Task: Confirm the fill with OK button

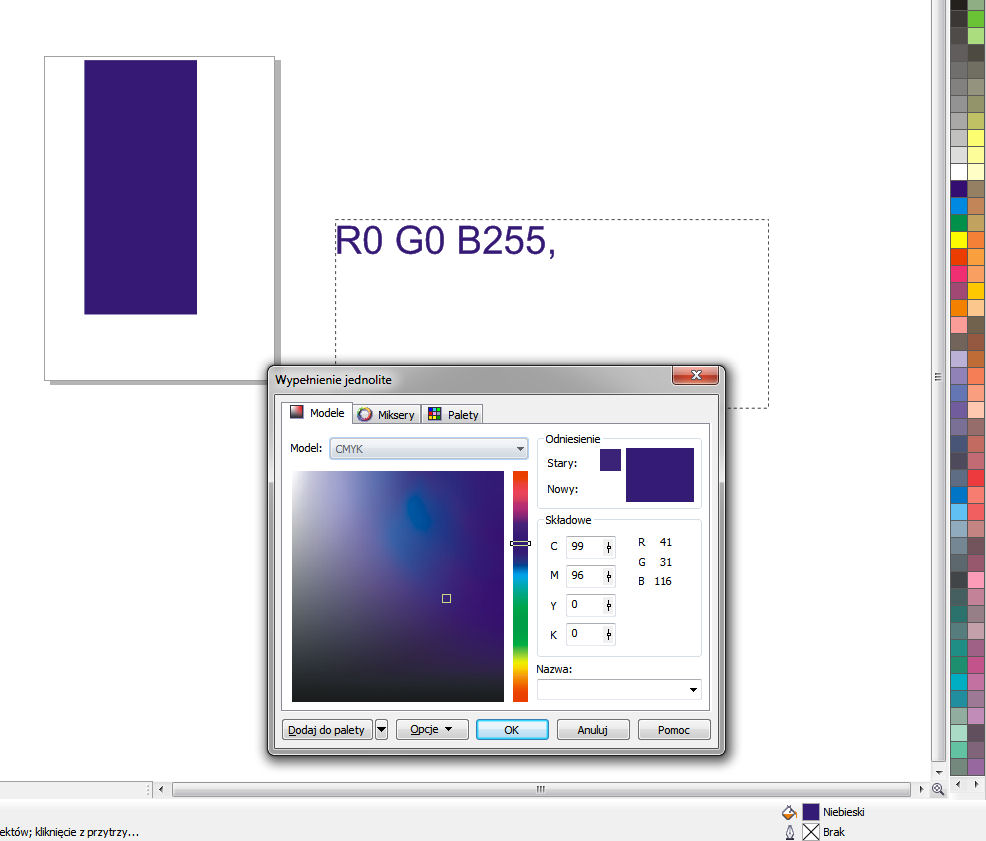Action: click(x=511, y=730)
